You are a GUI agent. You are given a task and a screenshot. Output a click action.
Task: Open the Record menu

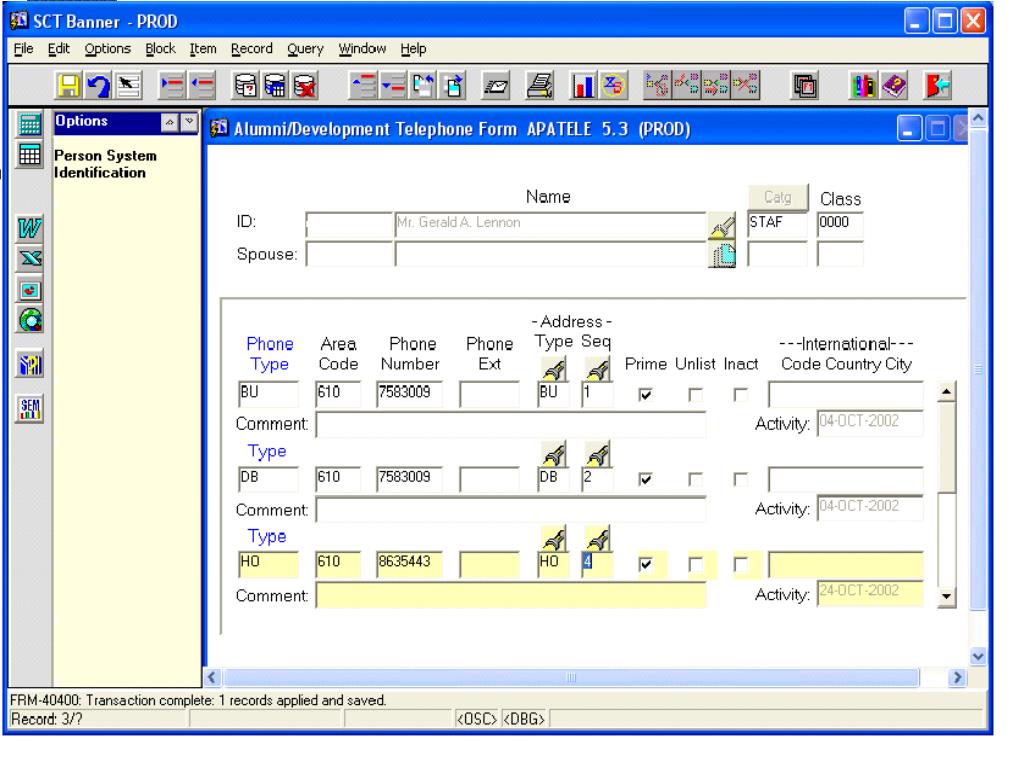[251, 49]
